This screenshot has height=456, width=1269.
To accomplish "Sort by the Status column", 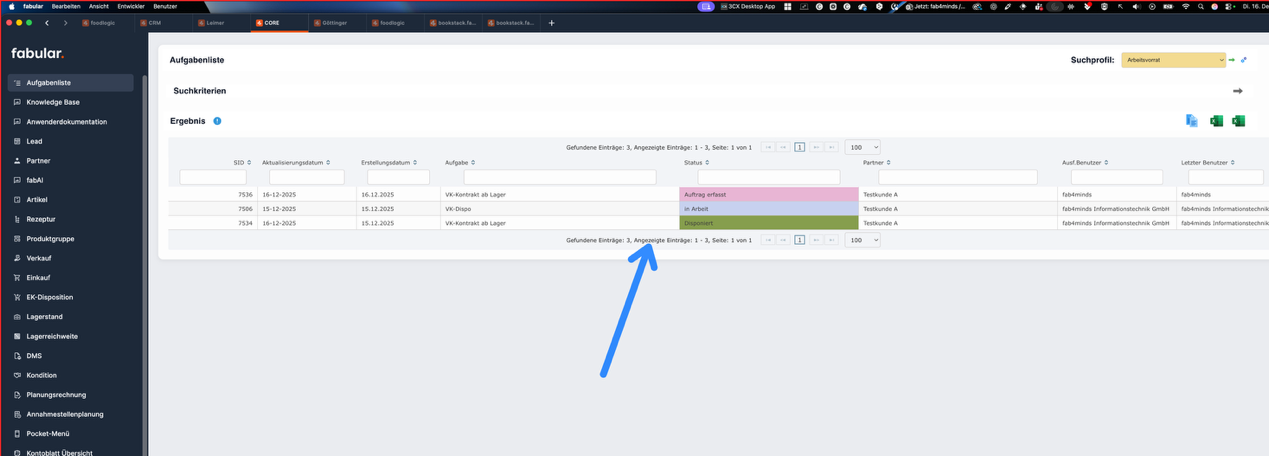I will pos(696,162).
